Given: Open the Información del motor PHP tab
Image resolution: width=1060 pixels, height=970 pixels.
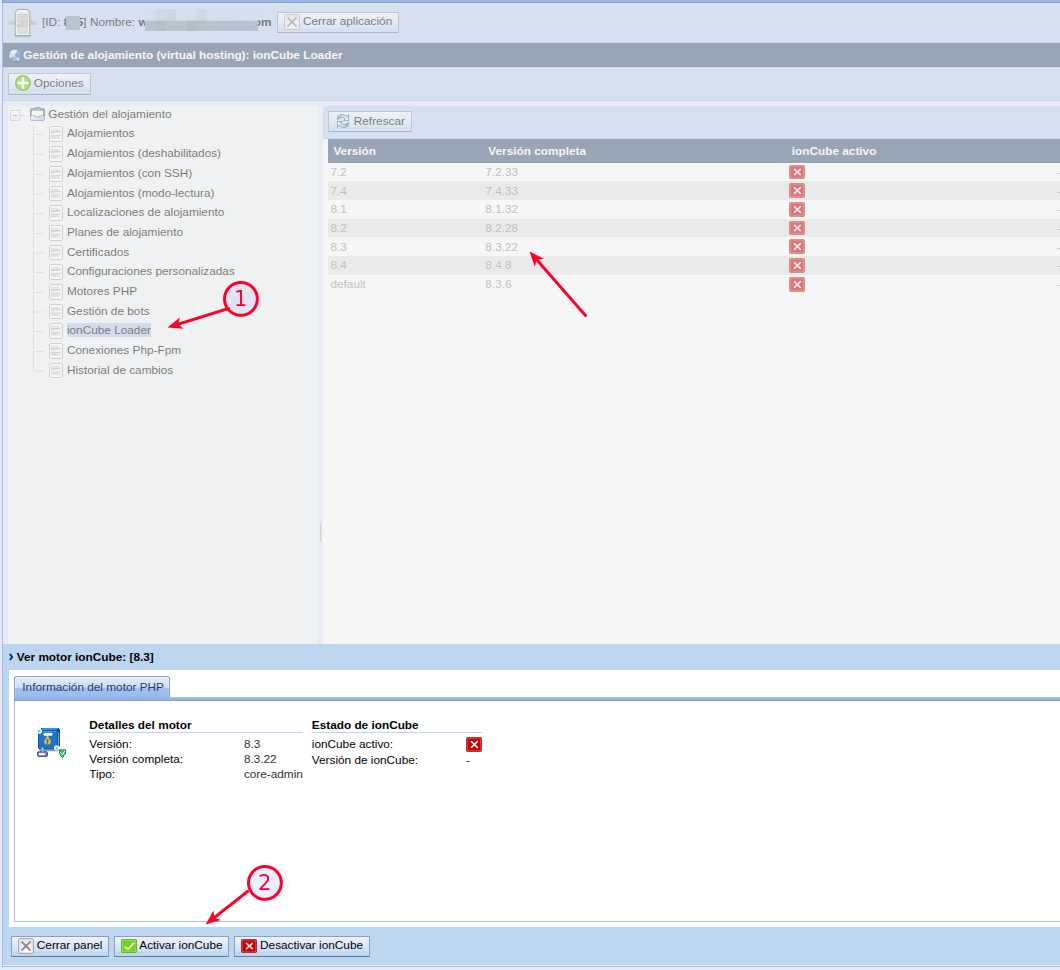Looking at the screenshot, I should (92, 687).
